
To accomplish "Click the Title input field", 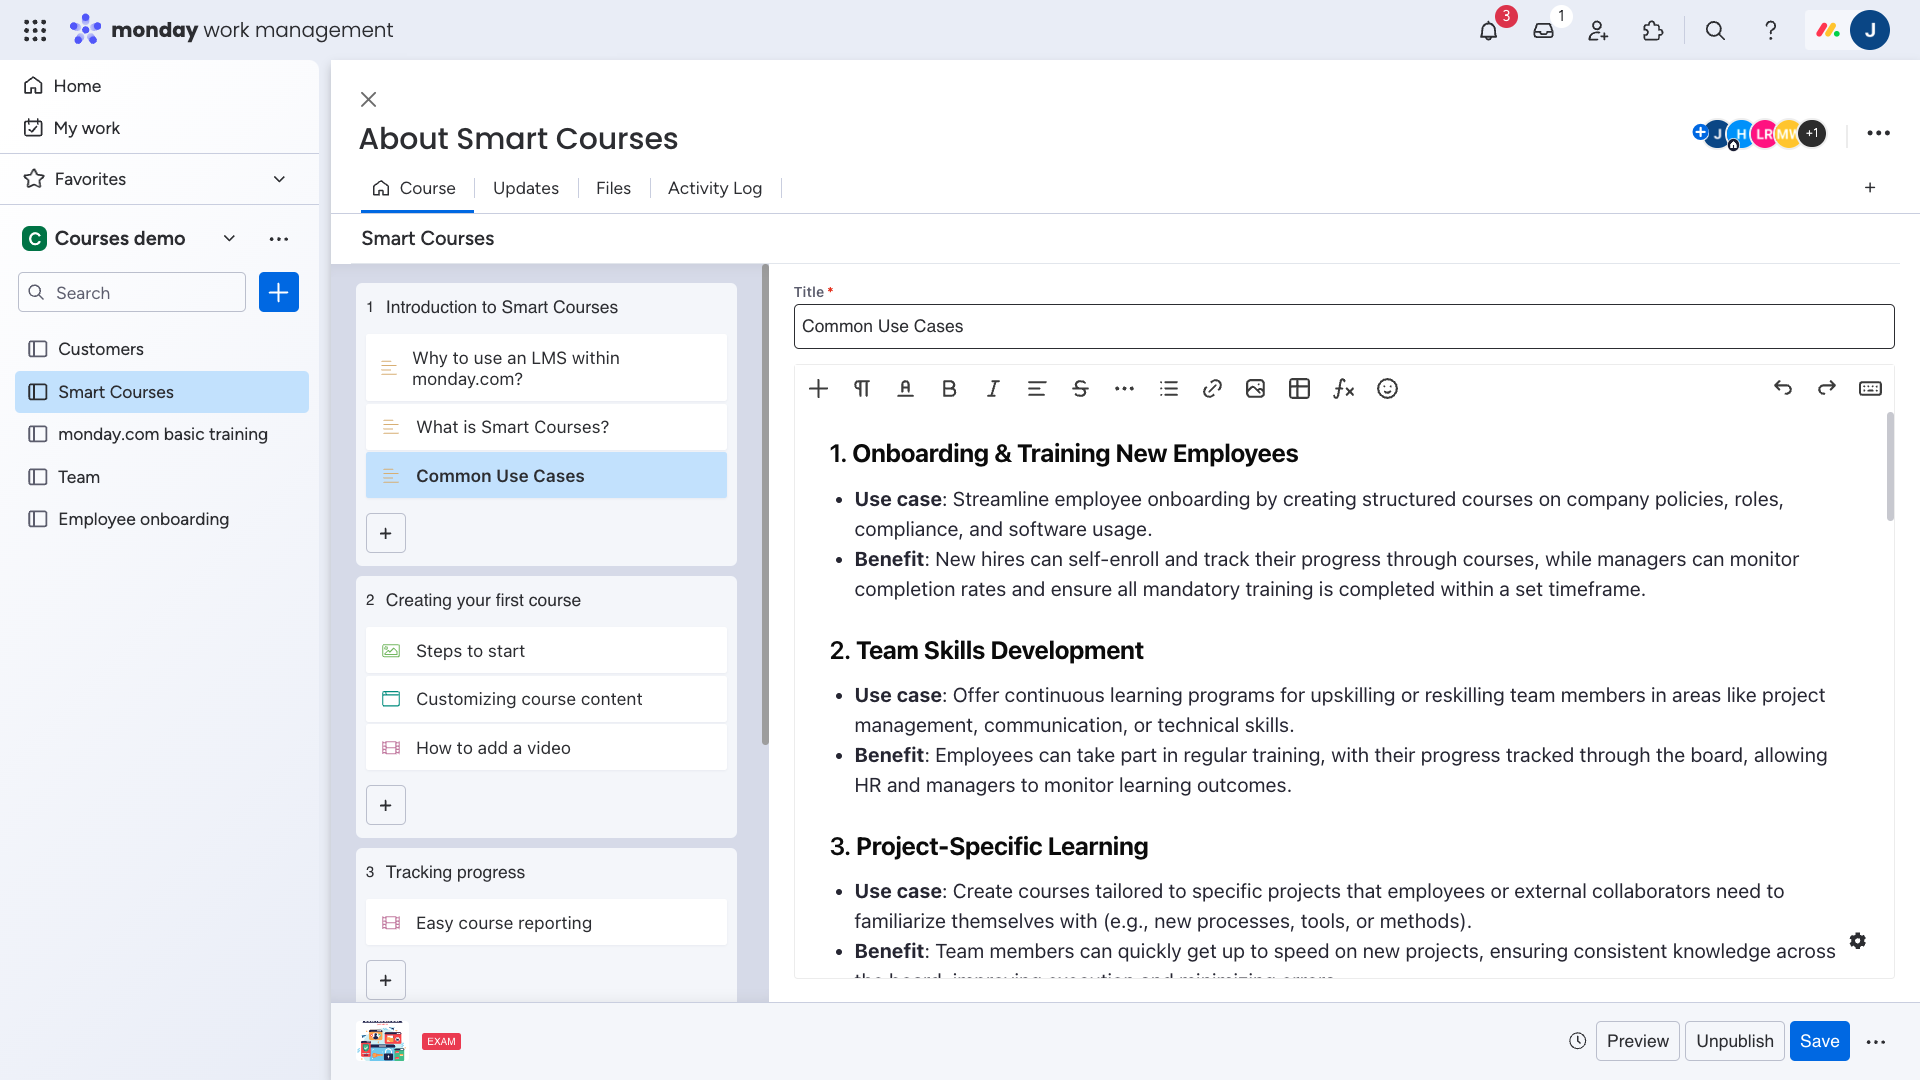I will click(x=1344, y=326).
